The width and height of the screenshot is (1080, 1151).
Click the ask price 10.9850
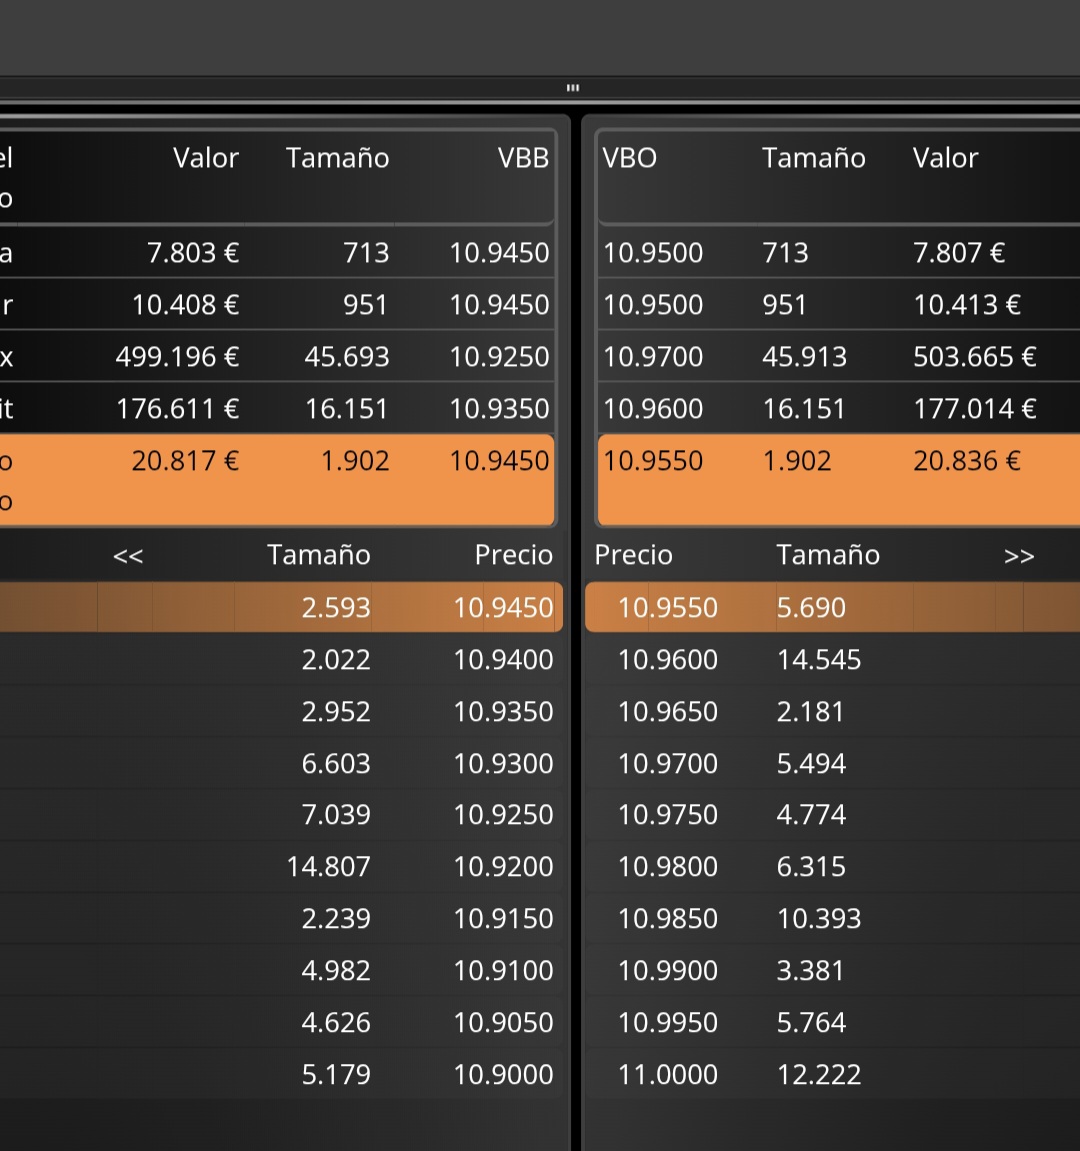(667, 919)
